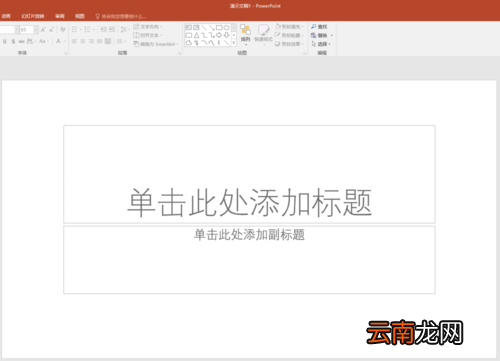This screenshot has width=500, height=361.
Task: Open the columns options button
Action: point(121,41)
